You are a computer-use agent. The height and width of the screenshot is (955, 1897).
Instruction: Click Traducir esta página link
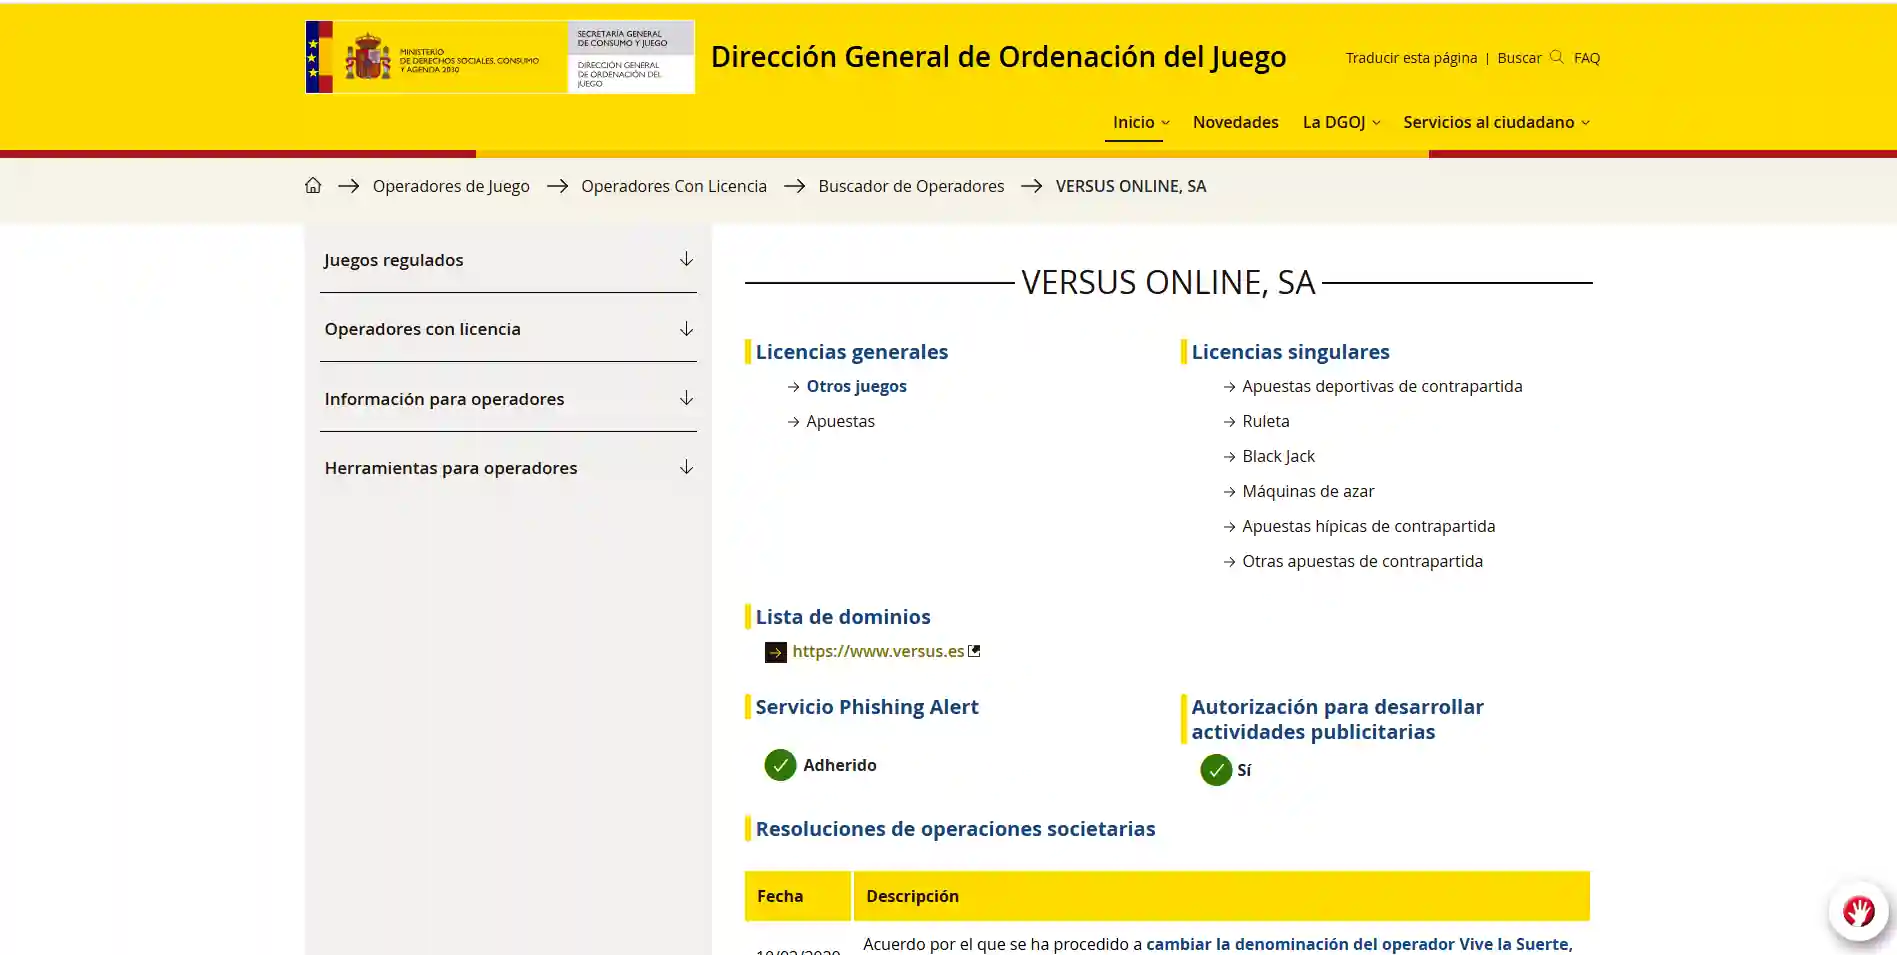coord(1411,58)
